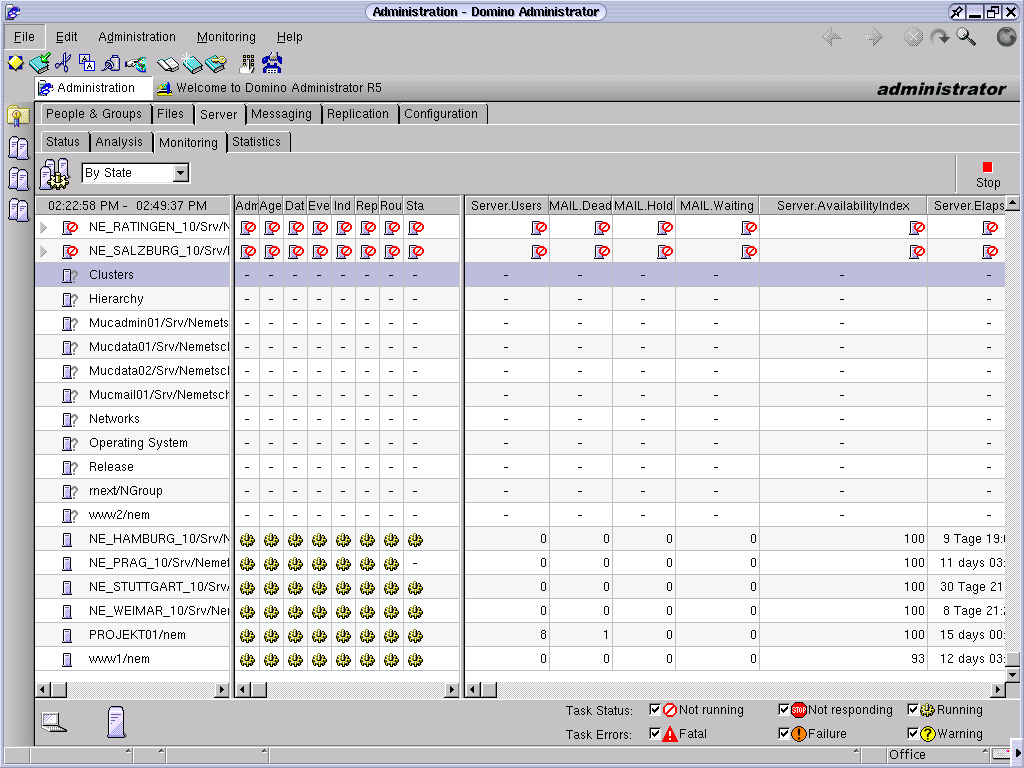Click the MAIL.Waiting column header

(716, 206)
